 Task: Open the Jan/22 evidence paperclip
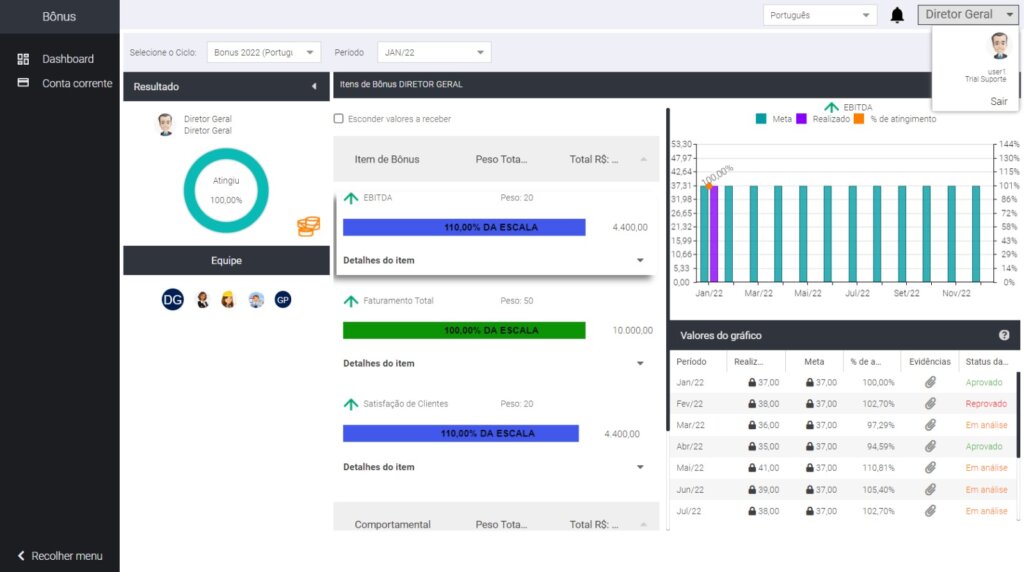point(930,382)
